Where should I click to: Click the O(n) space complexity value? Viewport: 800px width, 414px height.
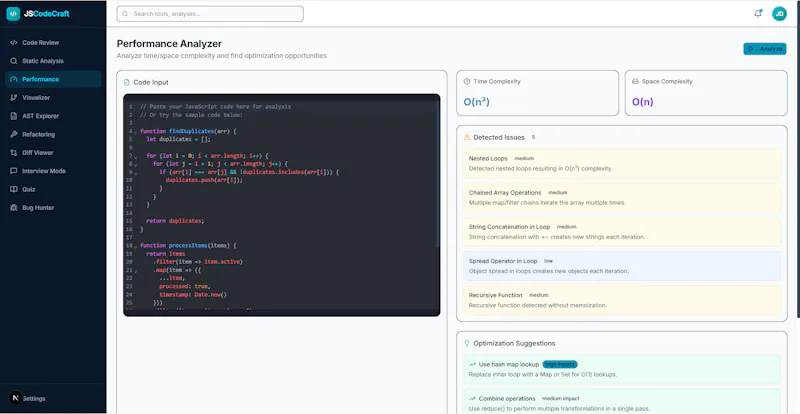click(642, 102)
